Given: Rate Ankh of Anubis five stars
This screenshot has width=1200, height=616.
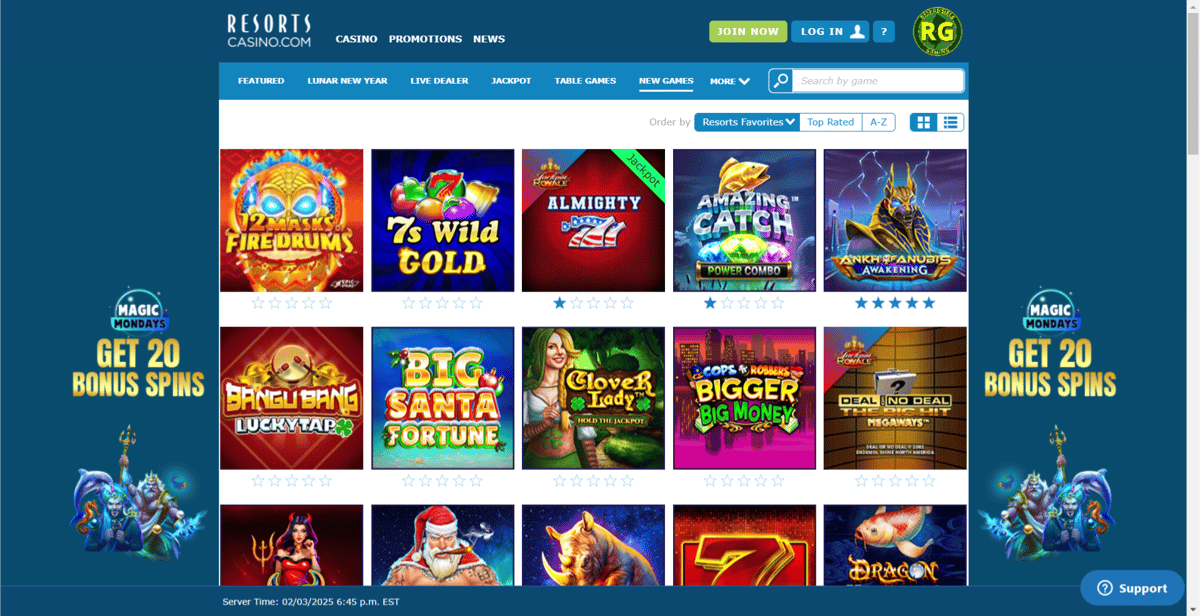Looking at the screenshot, I should click(x=929, y=303).
